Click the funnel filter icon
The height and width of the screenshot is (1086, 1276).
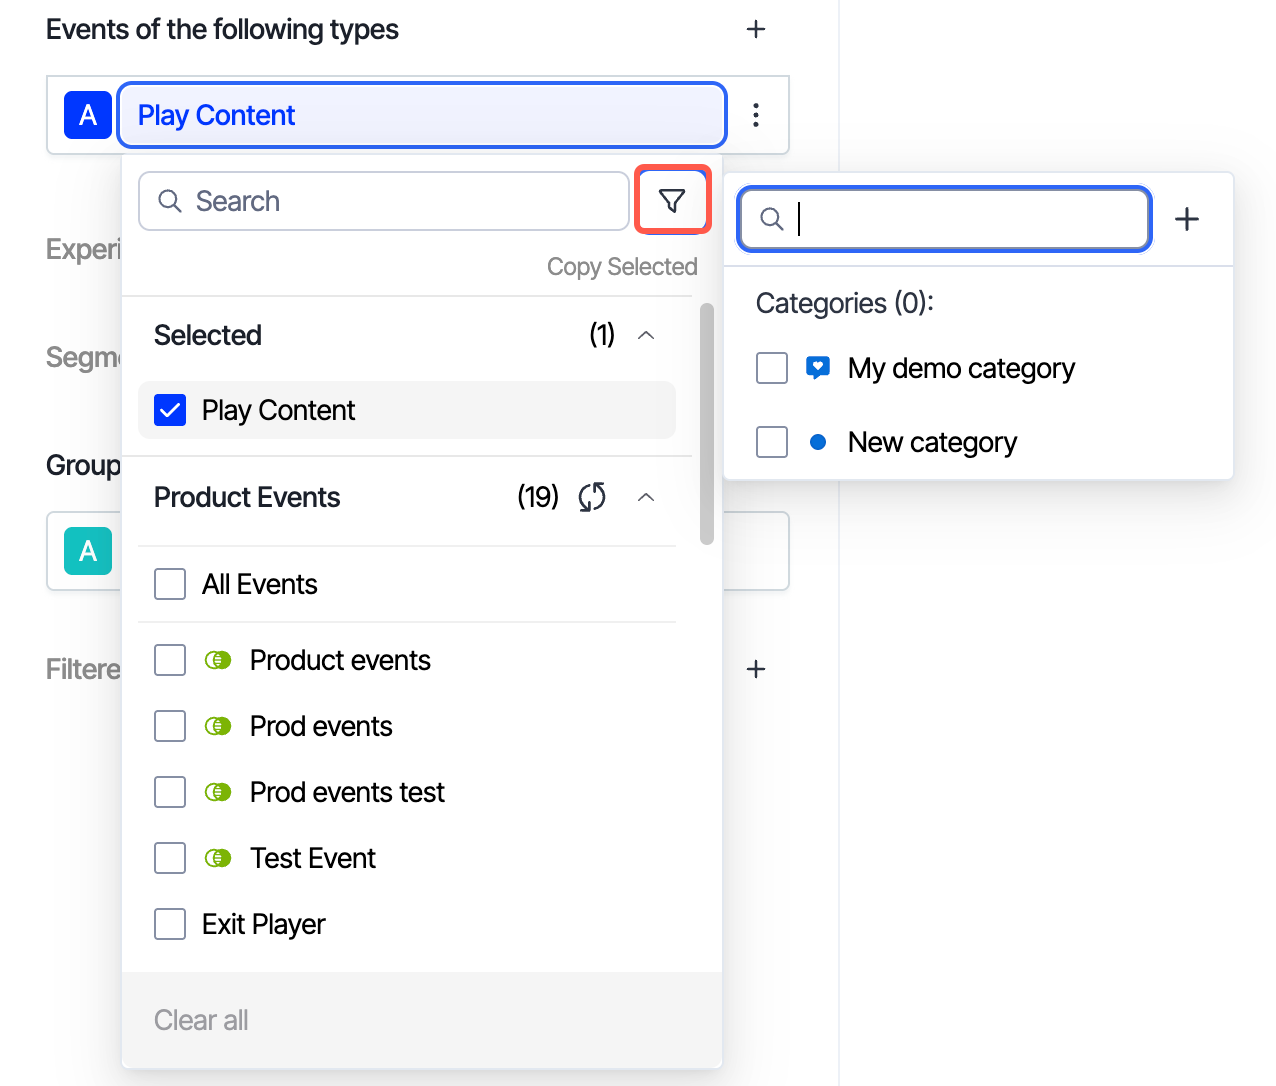click(x=672, y=201)
